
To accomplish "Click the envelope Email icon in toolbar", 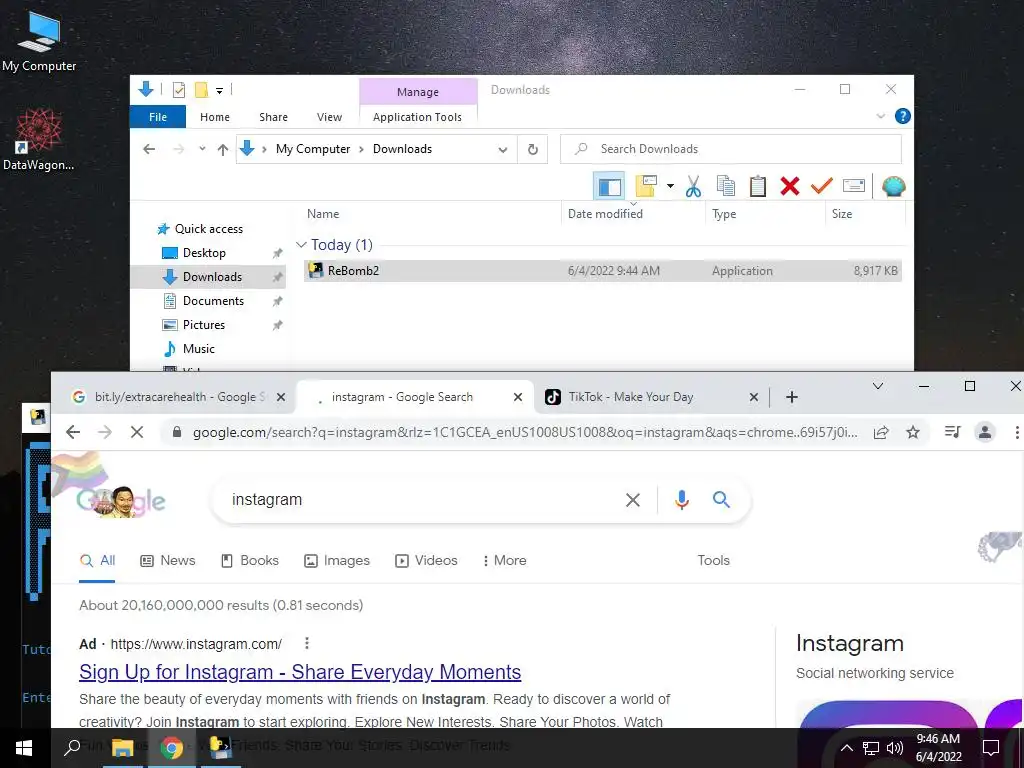I will coord(854,187).
